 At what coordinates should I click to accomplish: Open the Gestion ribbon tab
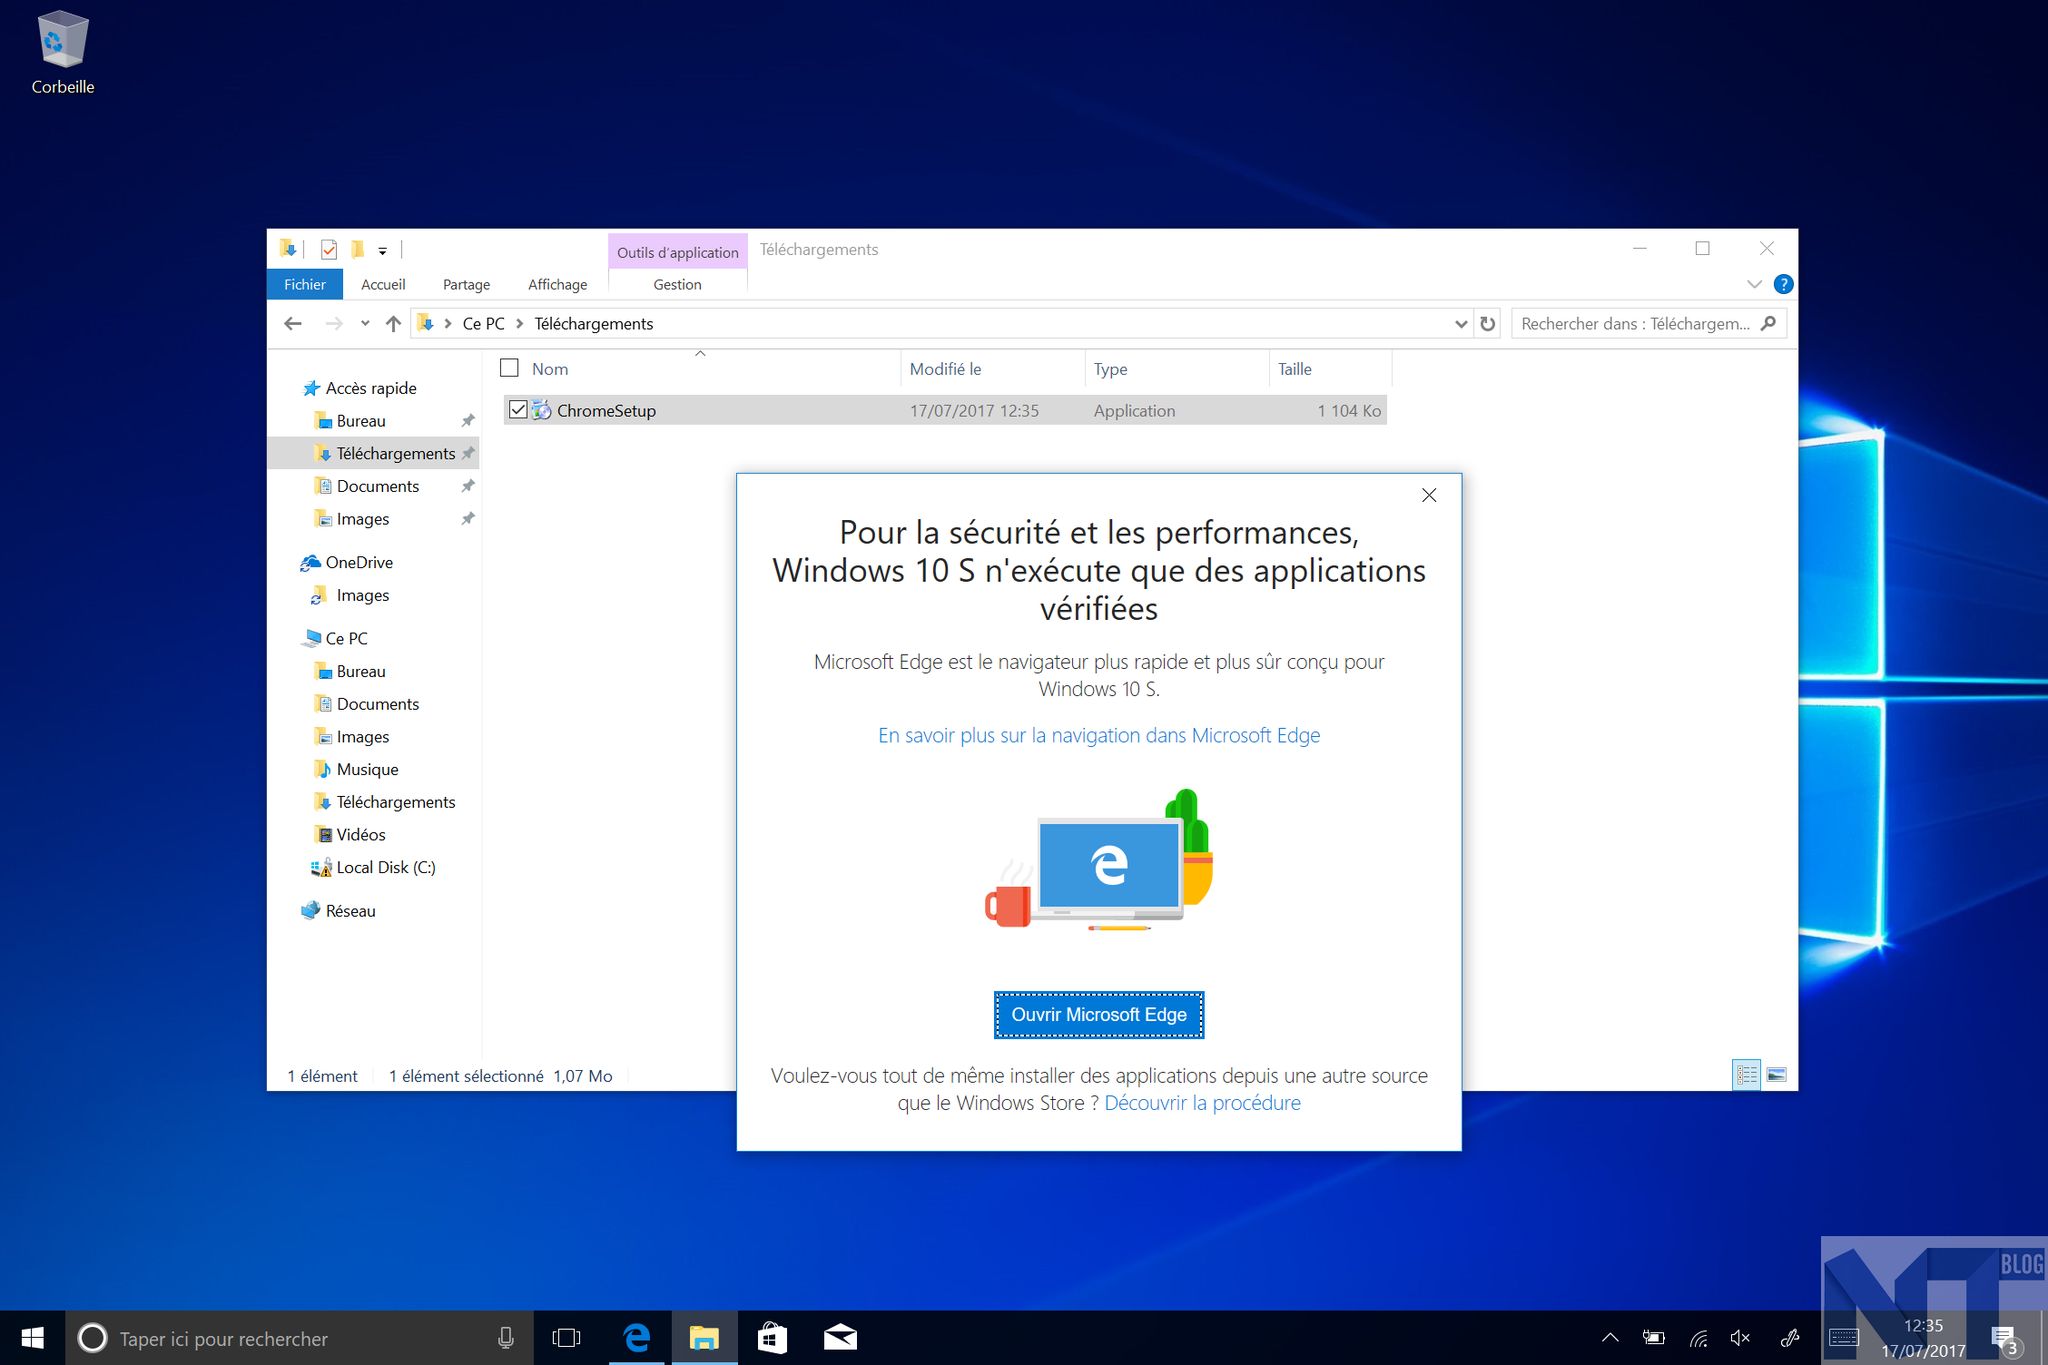677,284
